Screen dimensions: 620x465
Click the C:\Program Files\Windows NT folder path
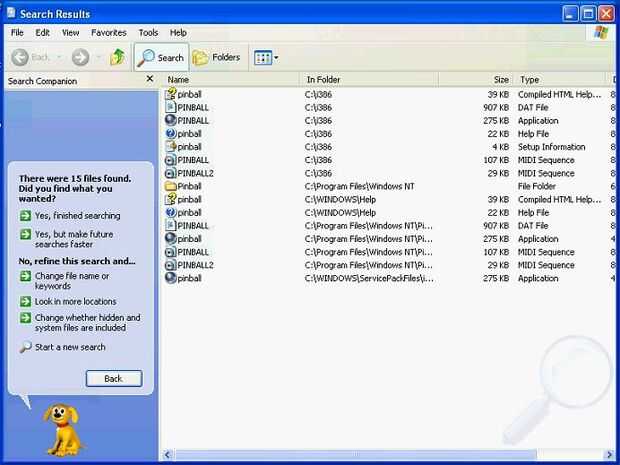[x=359, y=186]
